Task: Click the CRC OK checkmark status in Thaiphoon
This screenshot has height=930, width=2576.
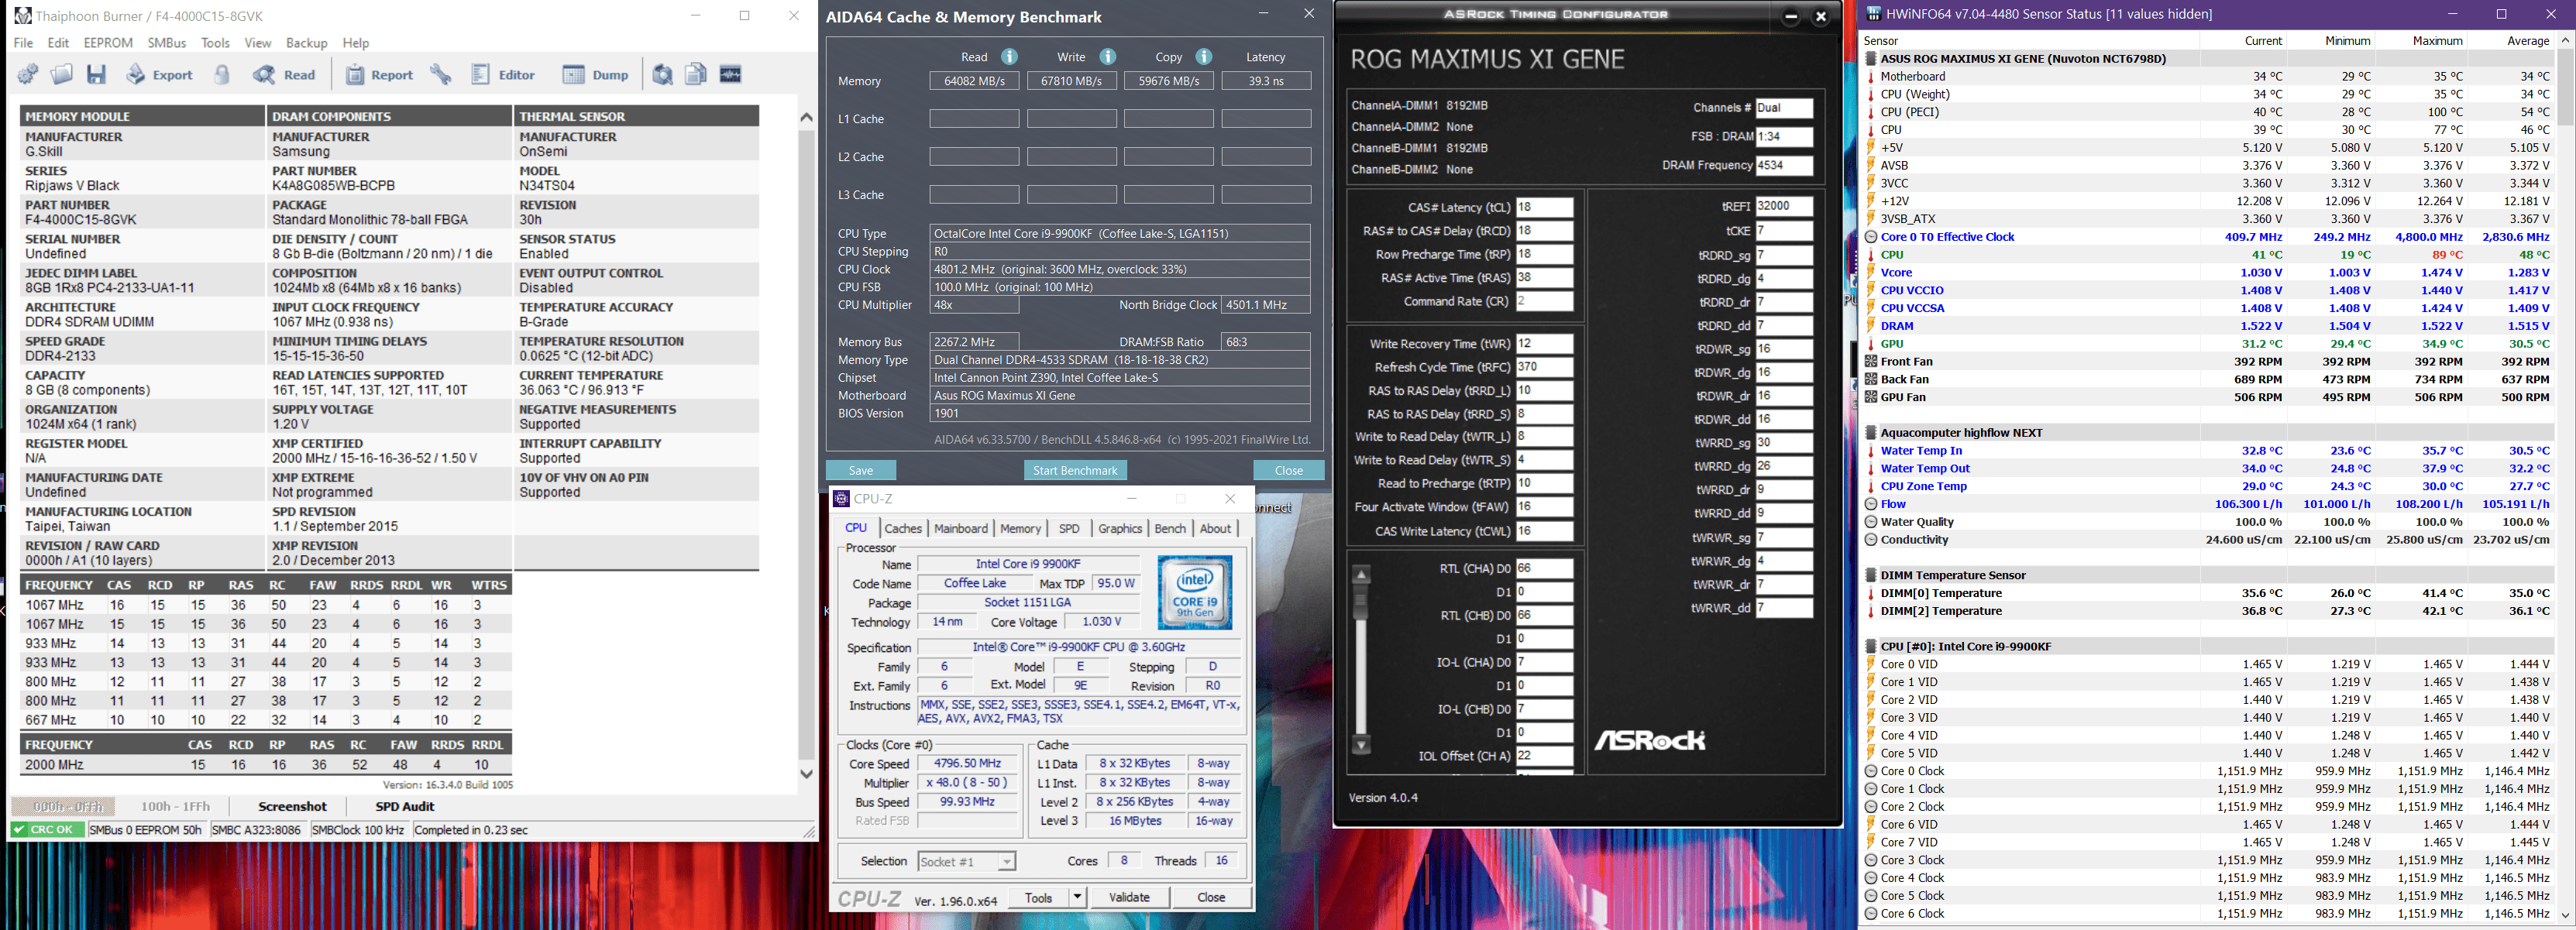Action: point(46,830)
